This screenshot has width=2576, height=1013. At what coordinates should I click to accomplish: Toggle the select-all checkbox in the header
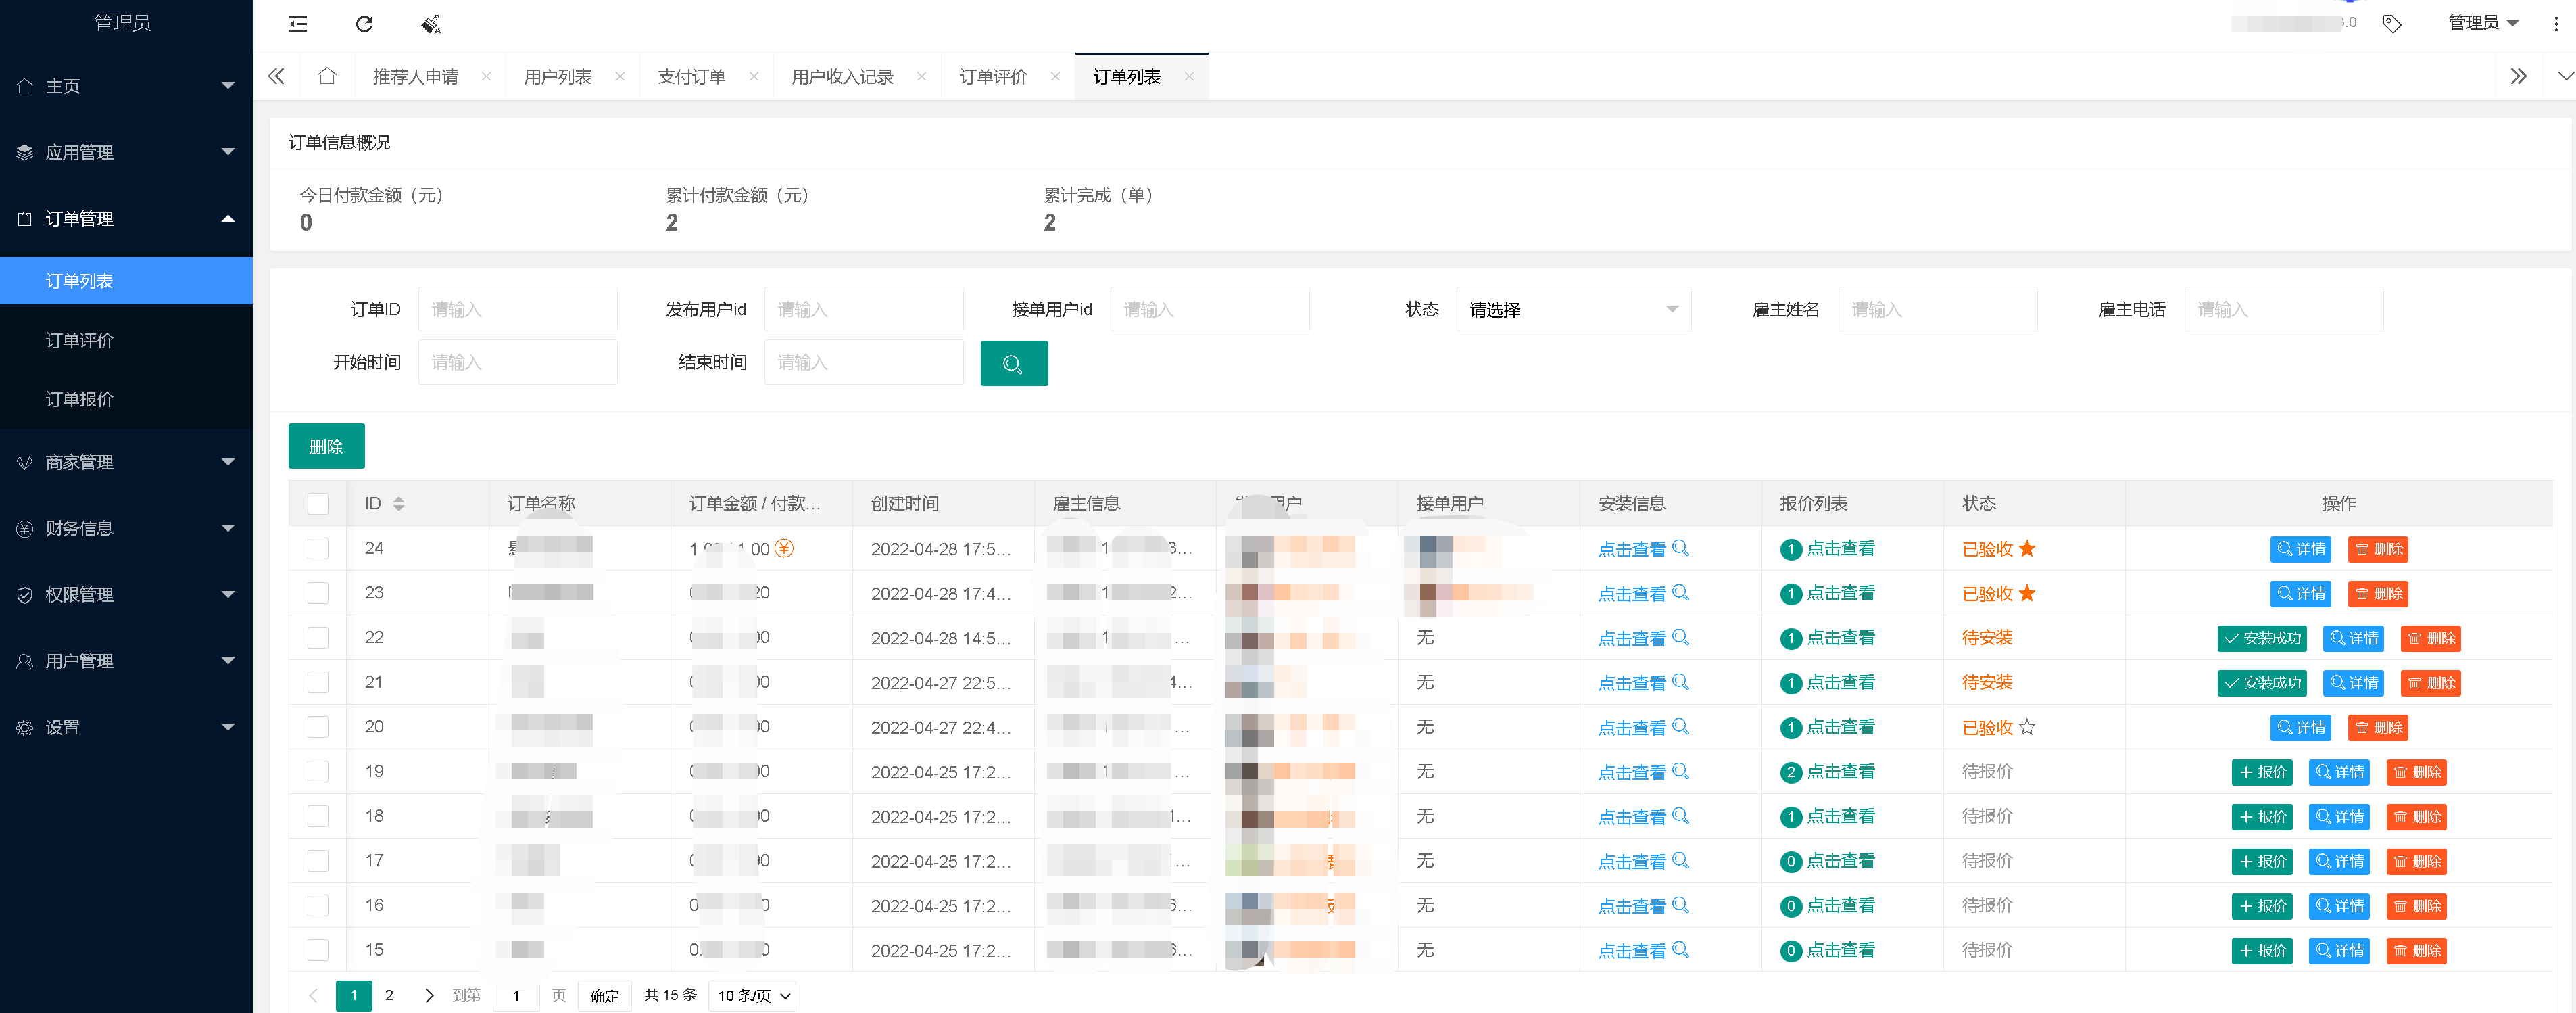318,503
